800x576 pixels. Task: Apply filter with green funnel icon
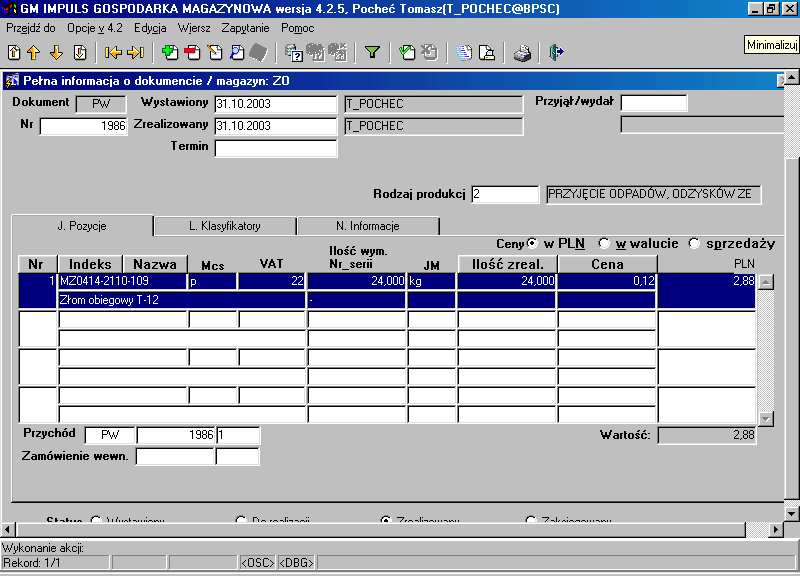372,52
